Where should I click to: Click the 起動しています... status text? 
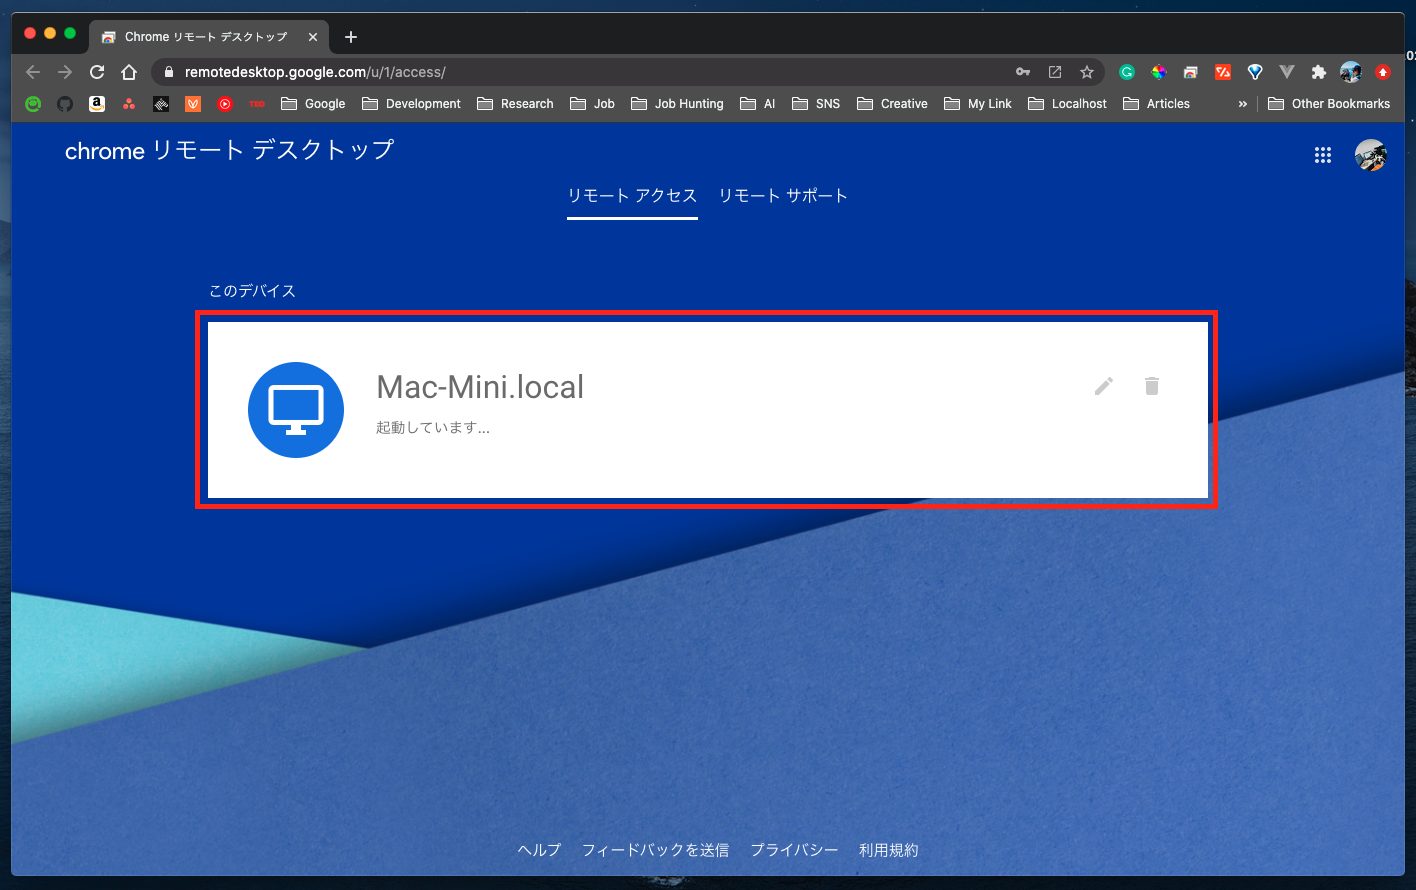[433, 428]
